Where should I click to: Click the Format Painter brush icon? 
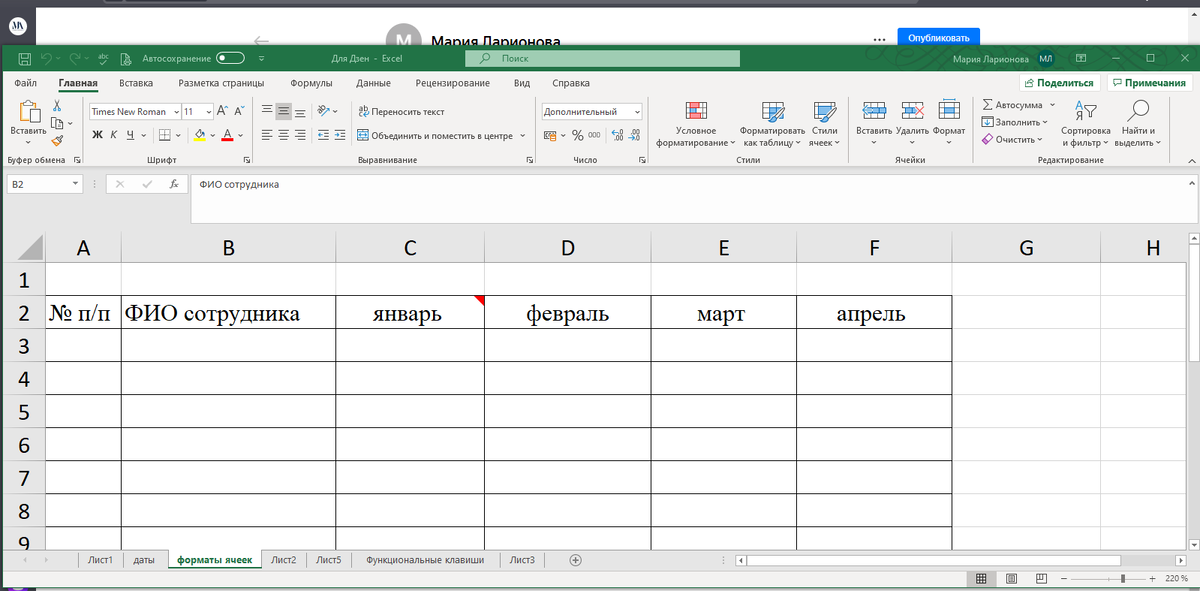pyautogui.click(x=57, y=141)
